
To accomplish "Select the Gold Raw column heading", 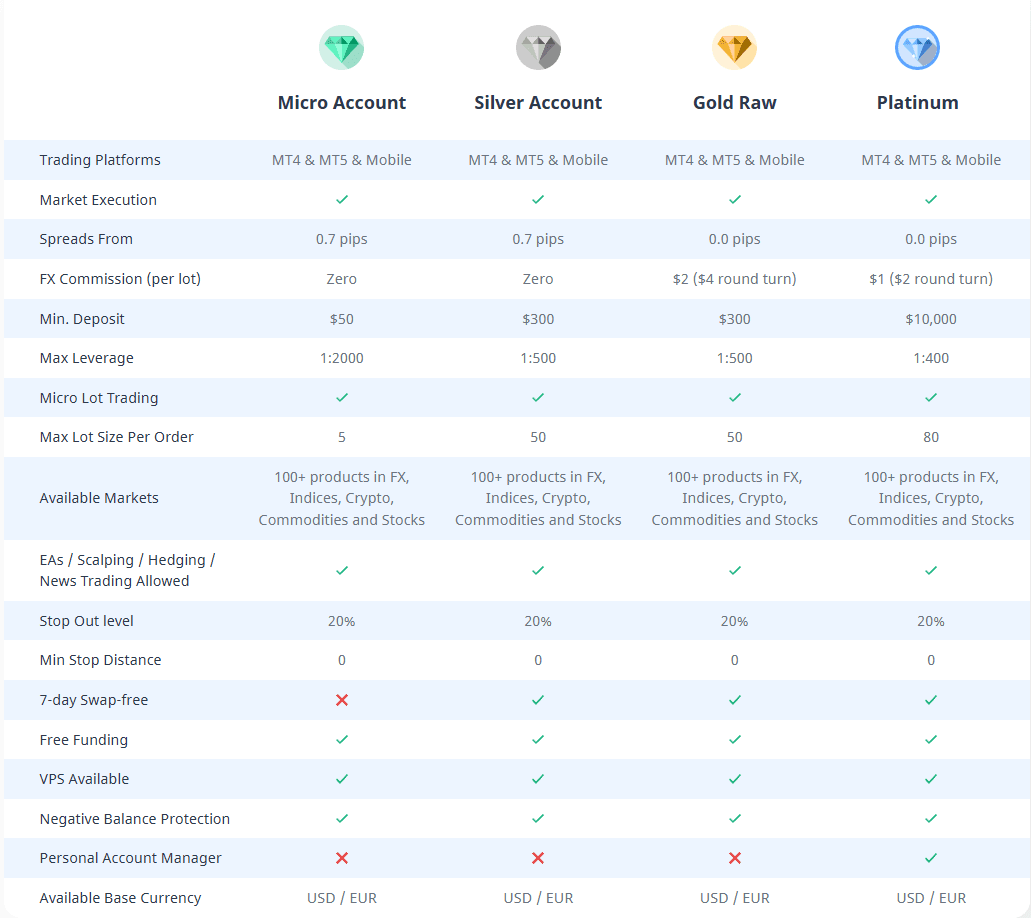I will coord(735,103).
